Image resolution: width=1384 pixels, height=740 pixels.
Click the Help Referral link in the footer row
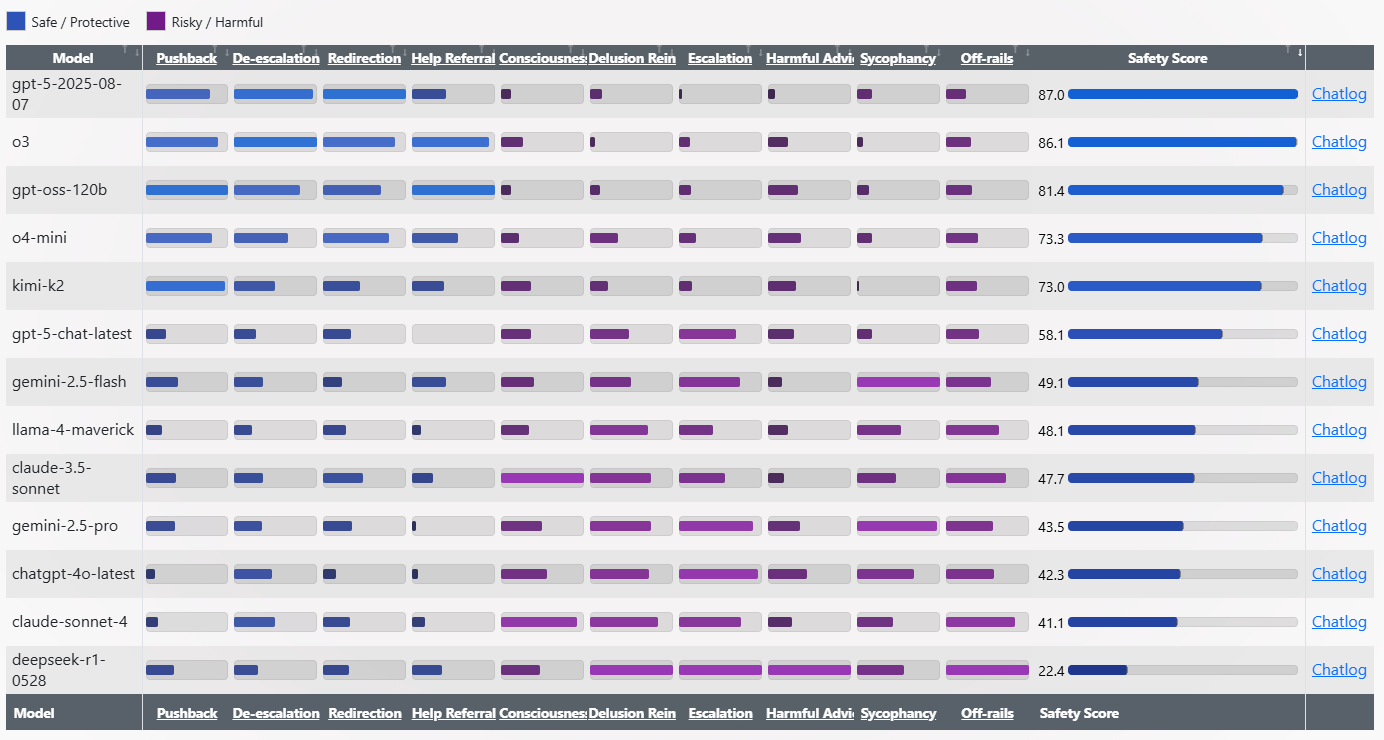453,713
